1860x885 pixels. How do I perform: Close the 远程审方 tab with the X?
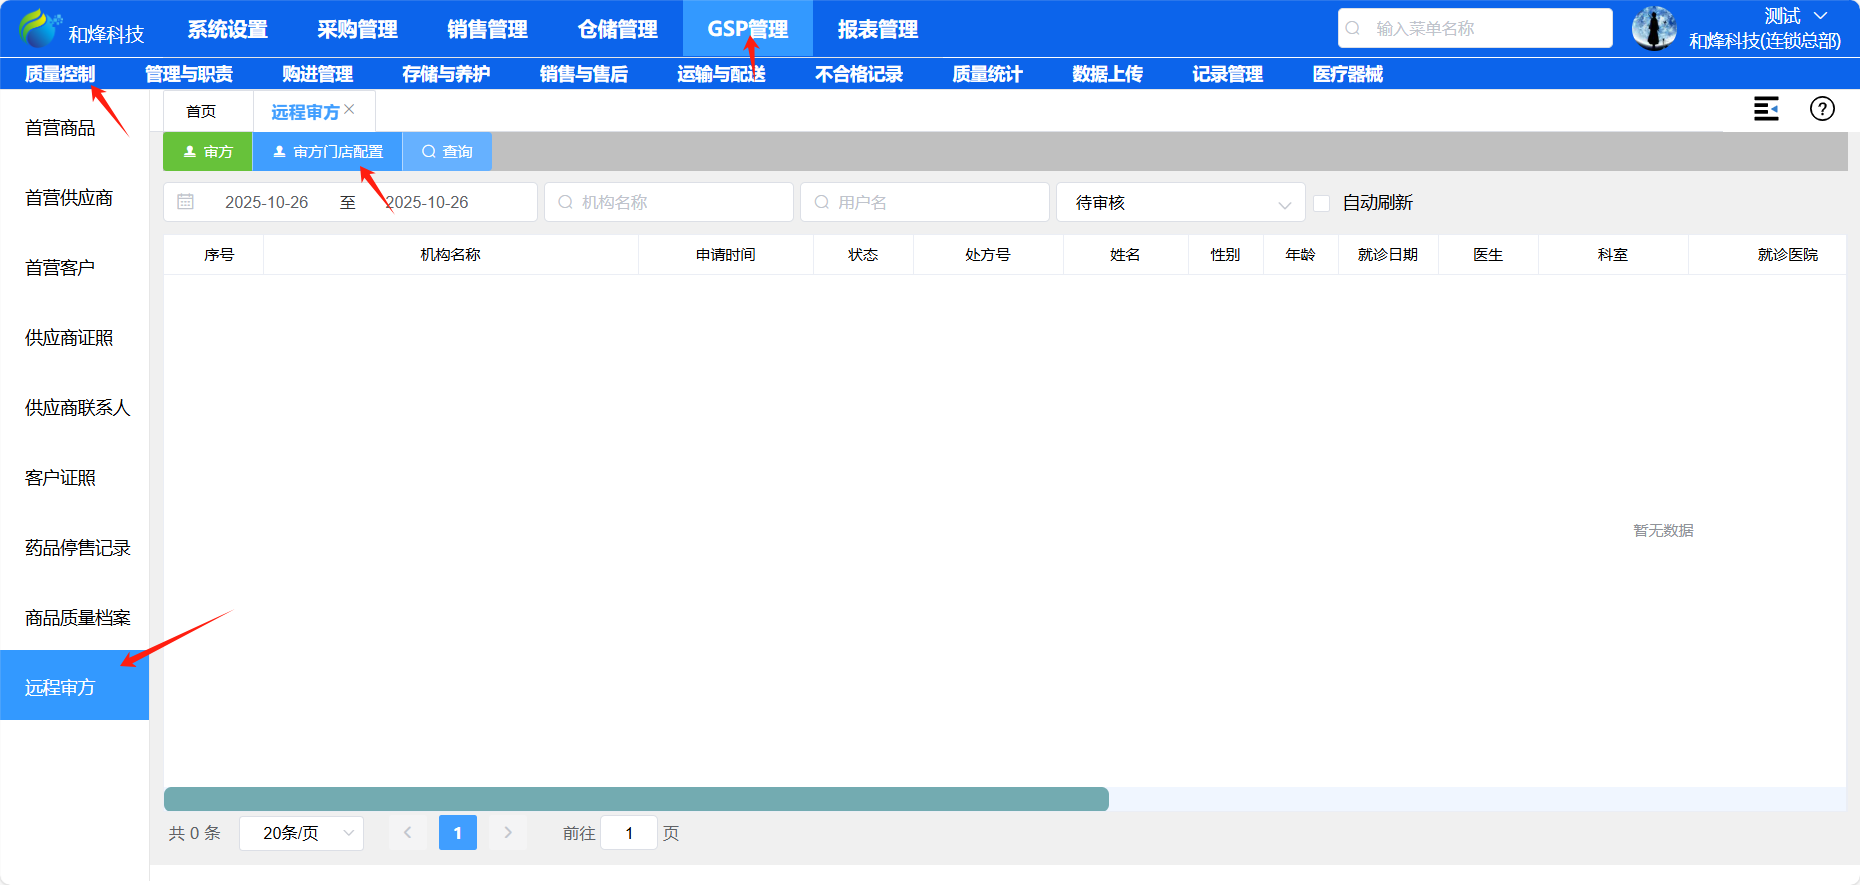pos(349,109)
